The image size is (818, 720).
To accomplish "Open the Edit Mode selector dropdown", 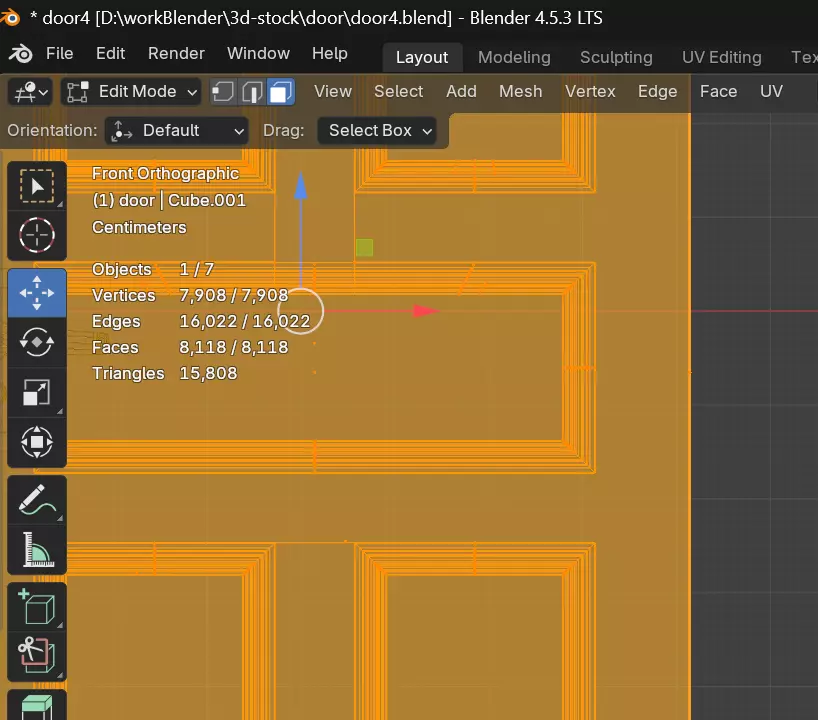I will pos(131,92).
